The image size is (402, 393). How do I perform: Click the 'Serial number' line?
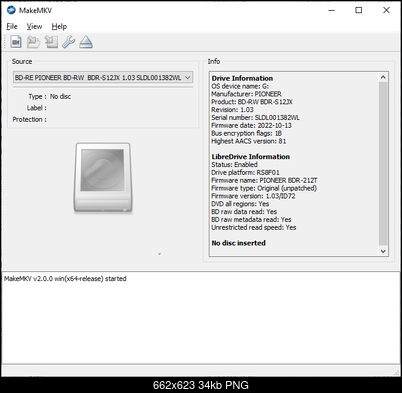(x=255, y=118)
